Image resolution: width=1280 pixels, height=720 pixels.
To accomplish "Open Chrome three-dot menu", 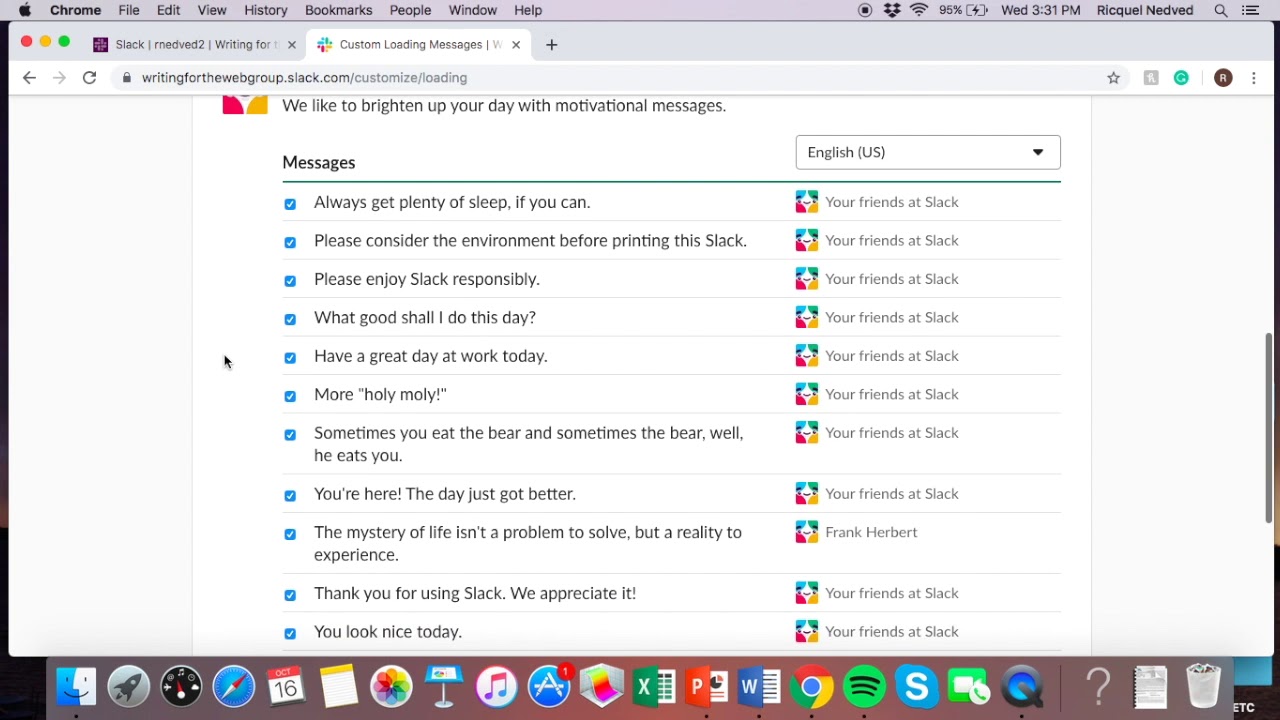I will click(x=1254, y=78).
